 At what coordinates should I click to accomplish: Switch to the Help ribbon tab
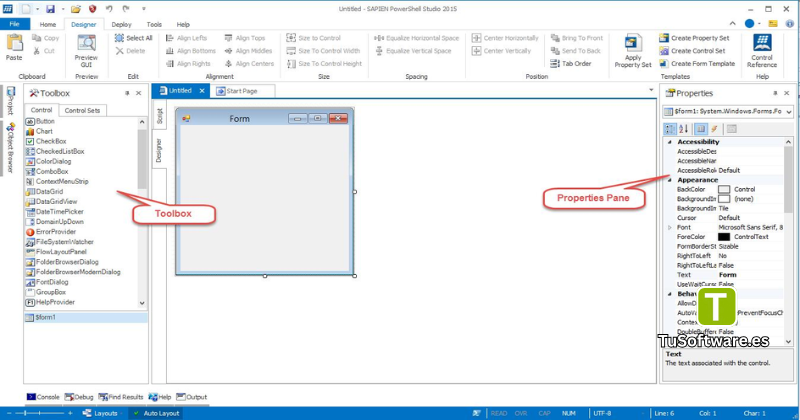point(183,24)
